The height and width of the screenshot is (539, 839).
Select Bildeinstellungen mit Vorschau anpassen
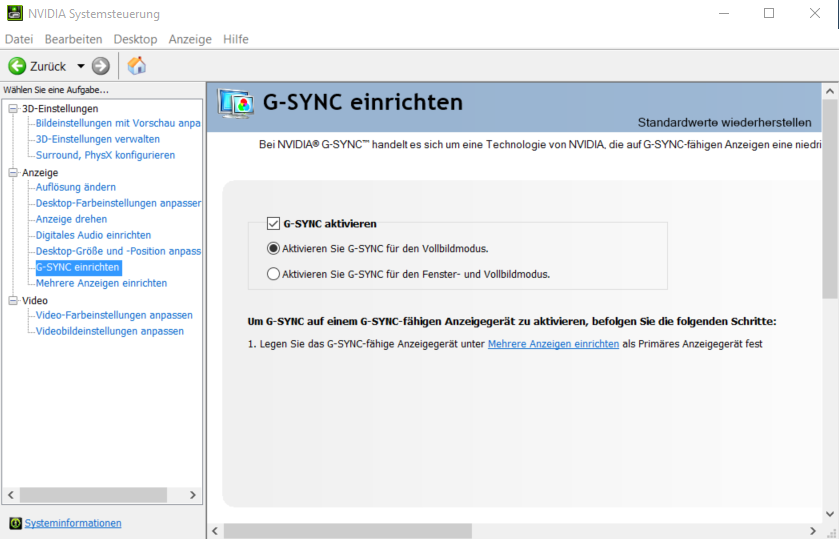click(118, 123)
